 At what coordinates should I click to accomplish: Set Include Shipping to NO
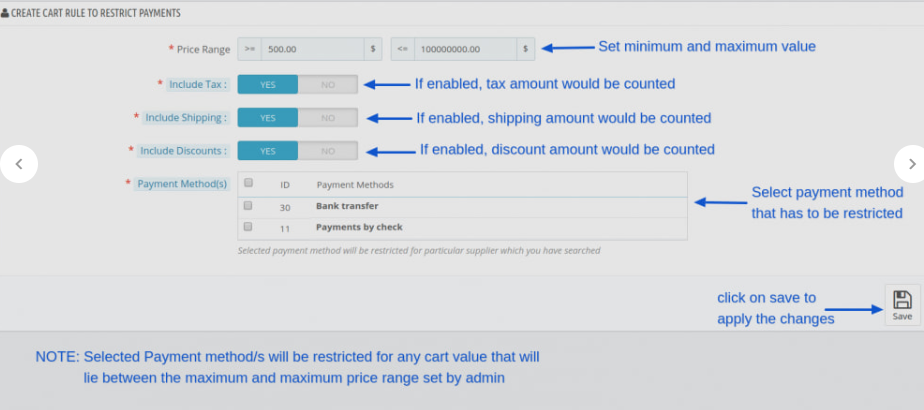(x=327, y=118)
